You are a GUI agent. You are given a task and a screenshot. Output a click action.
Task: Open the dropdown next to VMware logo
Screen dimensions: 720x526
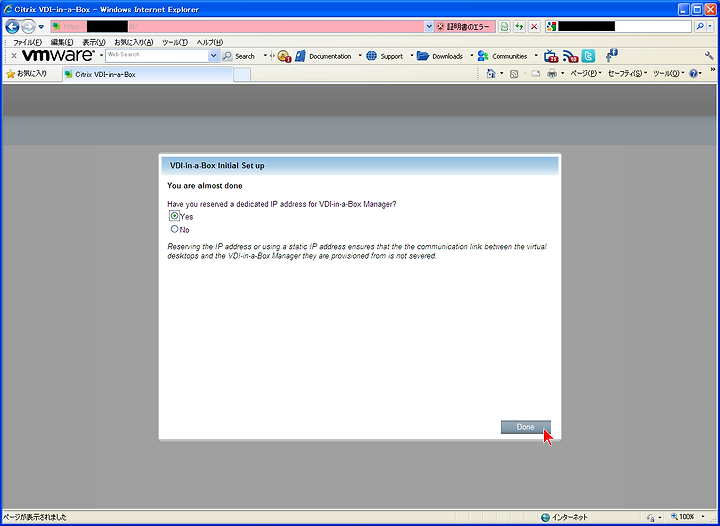click(x=101, y=56)
